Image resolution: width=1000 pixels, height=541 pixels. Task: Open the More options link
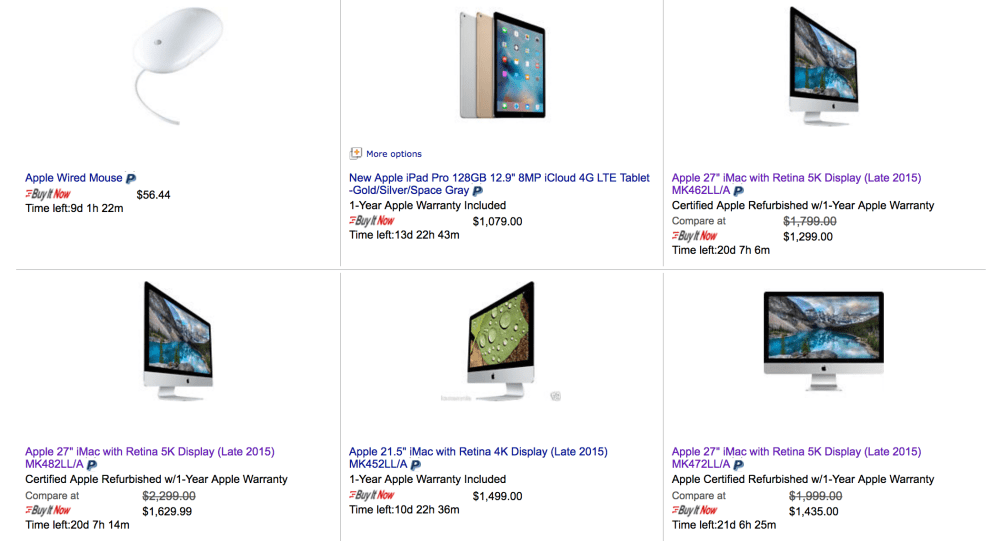pyautogui.click(x=394, y=154)
